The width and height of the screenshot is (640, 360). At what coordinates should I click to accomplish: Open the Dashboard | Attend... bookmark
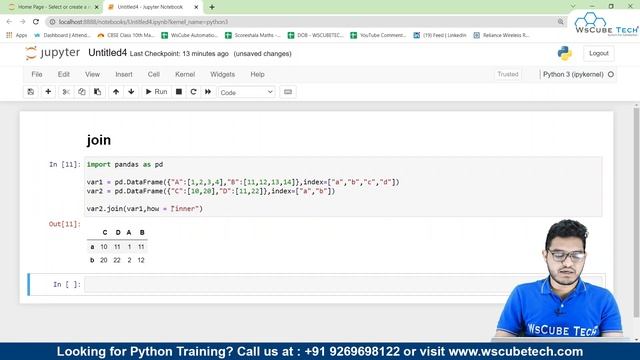coord(62,36)
